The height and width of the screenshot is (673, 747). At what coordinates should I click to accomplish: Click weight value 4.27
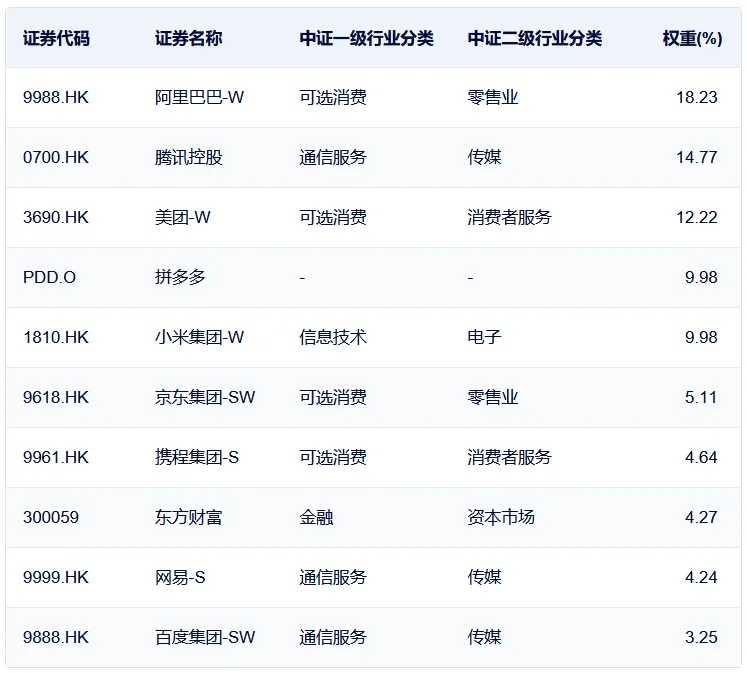point(701,518)
